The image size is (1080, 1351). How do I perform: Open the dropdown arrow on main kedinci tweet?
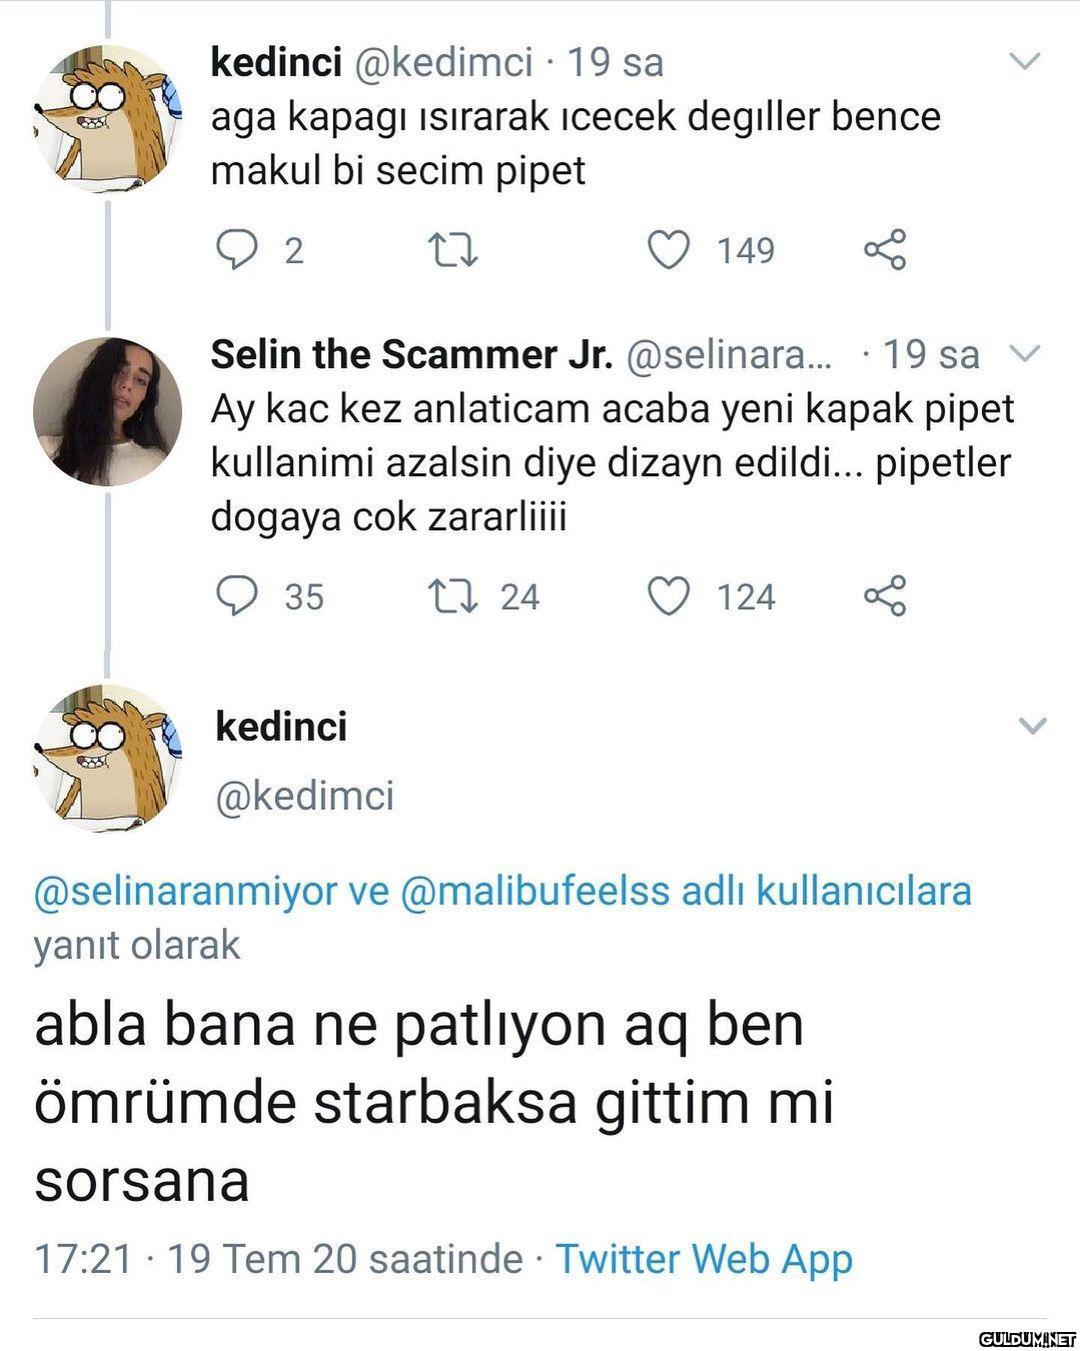click(x=1031, y=726)
